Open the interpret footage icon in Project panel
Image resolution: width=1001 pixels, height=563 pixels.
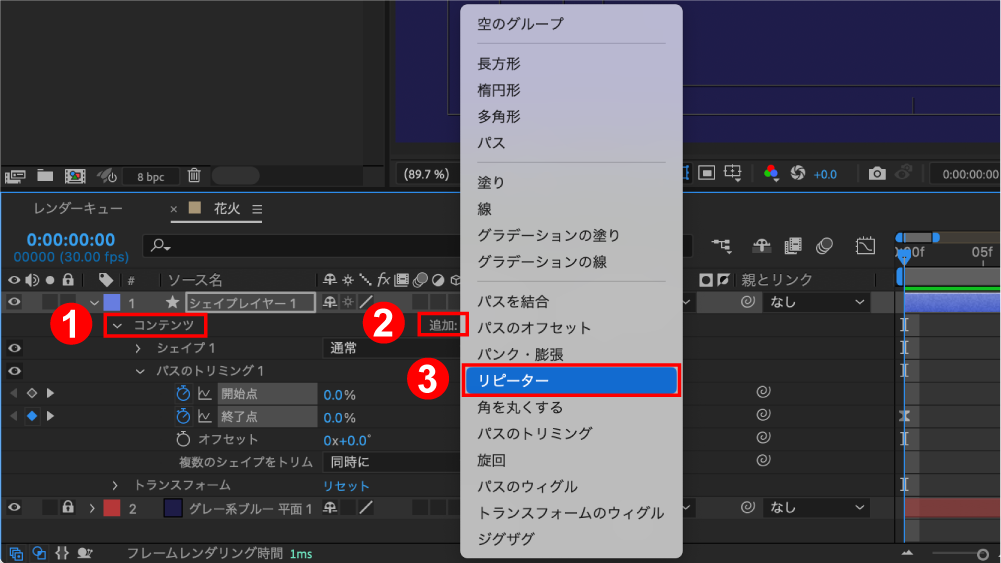click(15, 176)
